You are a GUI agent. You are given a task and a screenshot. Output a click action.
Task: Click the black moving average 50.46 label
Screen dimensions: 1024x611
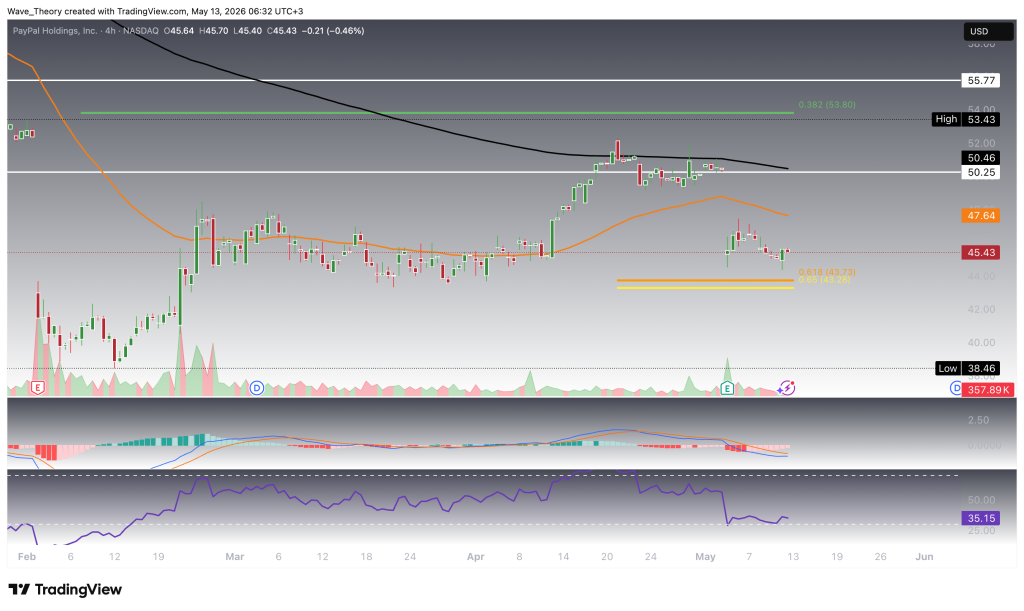[x=981, y=158]
